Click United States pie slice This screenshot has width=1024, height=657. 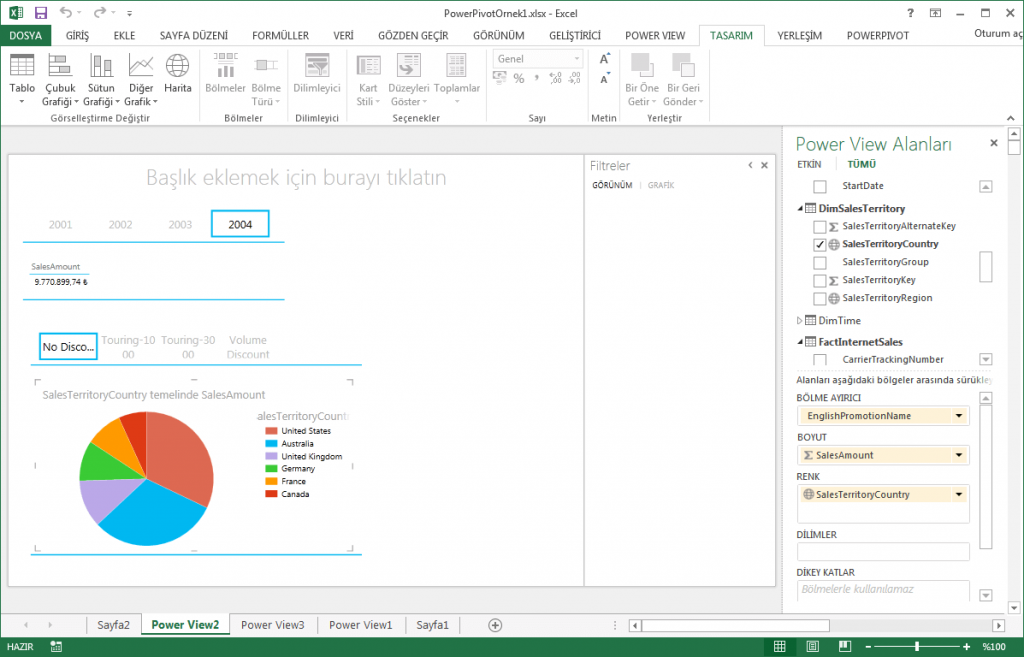click(x=180, y=457)
